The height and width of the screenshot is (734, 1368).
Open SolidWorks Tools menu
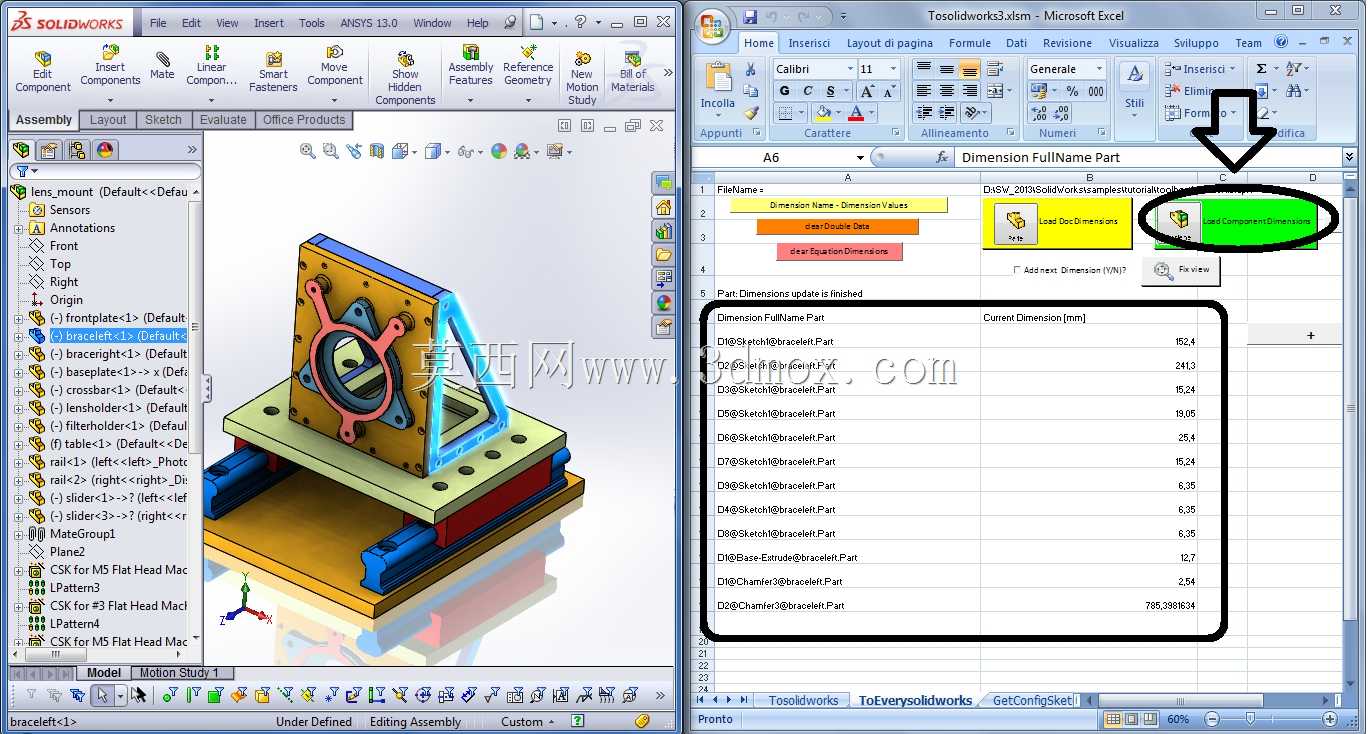tap(312, 23)
